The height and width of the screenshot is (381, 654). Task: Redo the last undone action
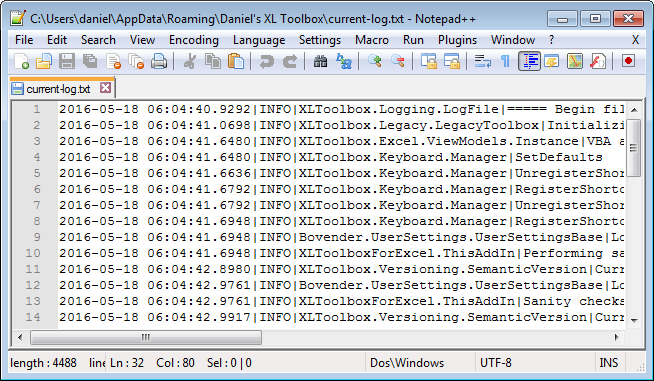290,61
